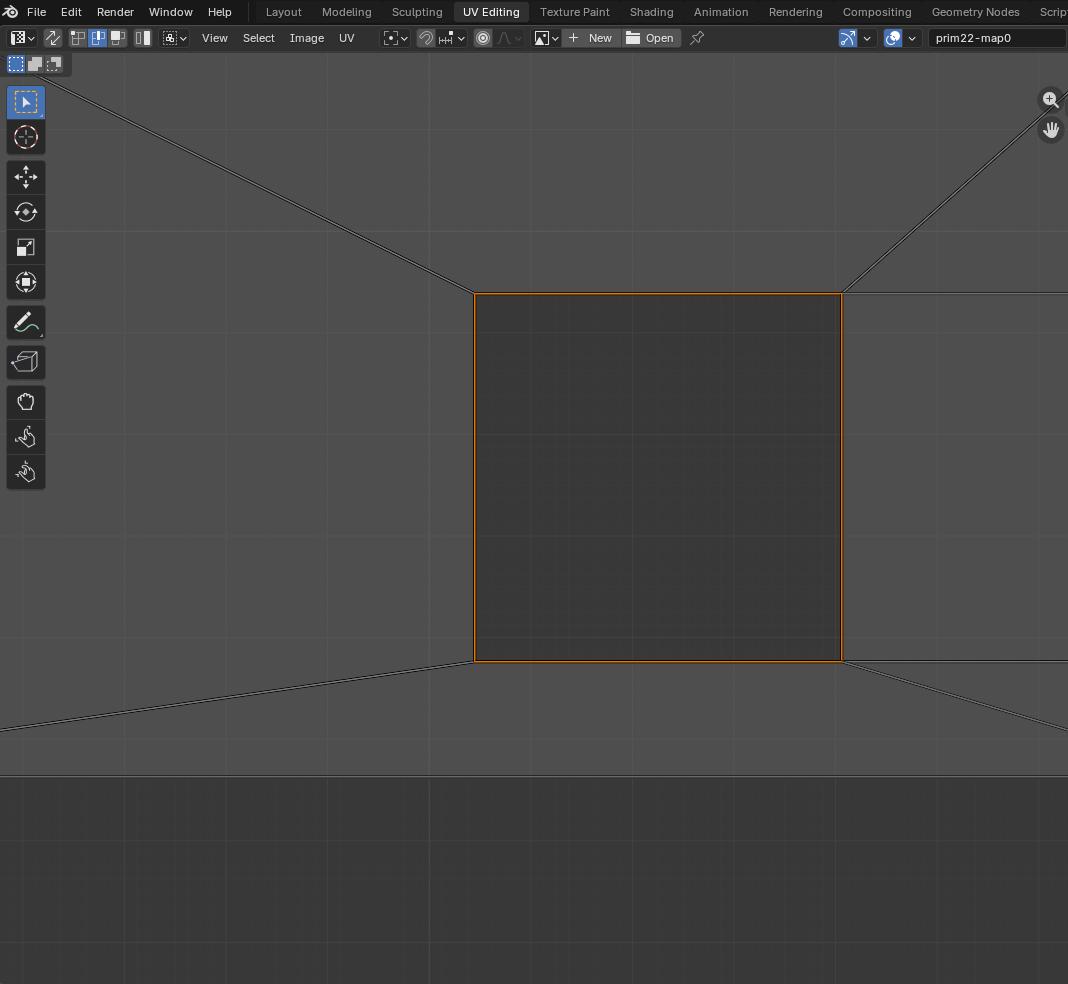Click the zoom view magnifier gizmo
This screenshot has width=1068, height=984.
(x=1050, y=100)
